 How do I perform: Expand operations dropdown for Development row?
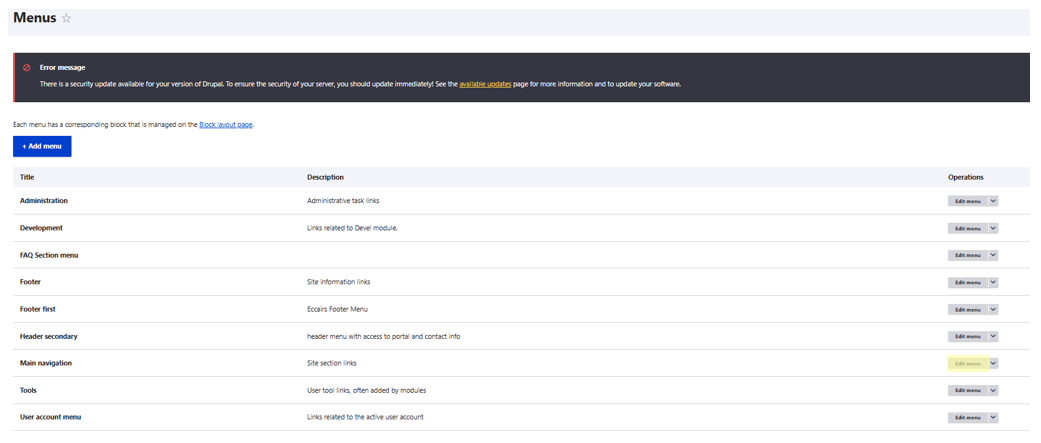993,228
